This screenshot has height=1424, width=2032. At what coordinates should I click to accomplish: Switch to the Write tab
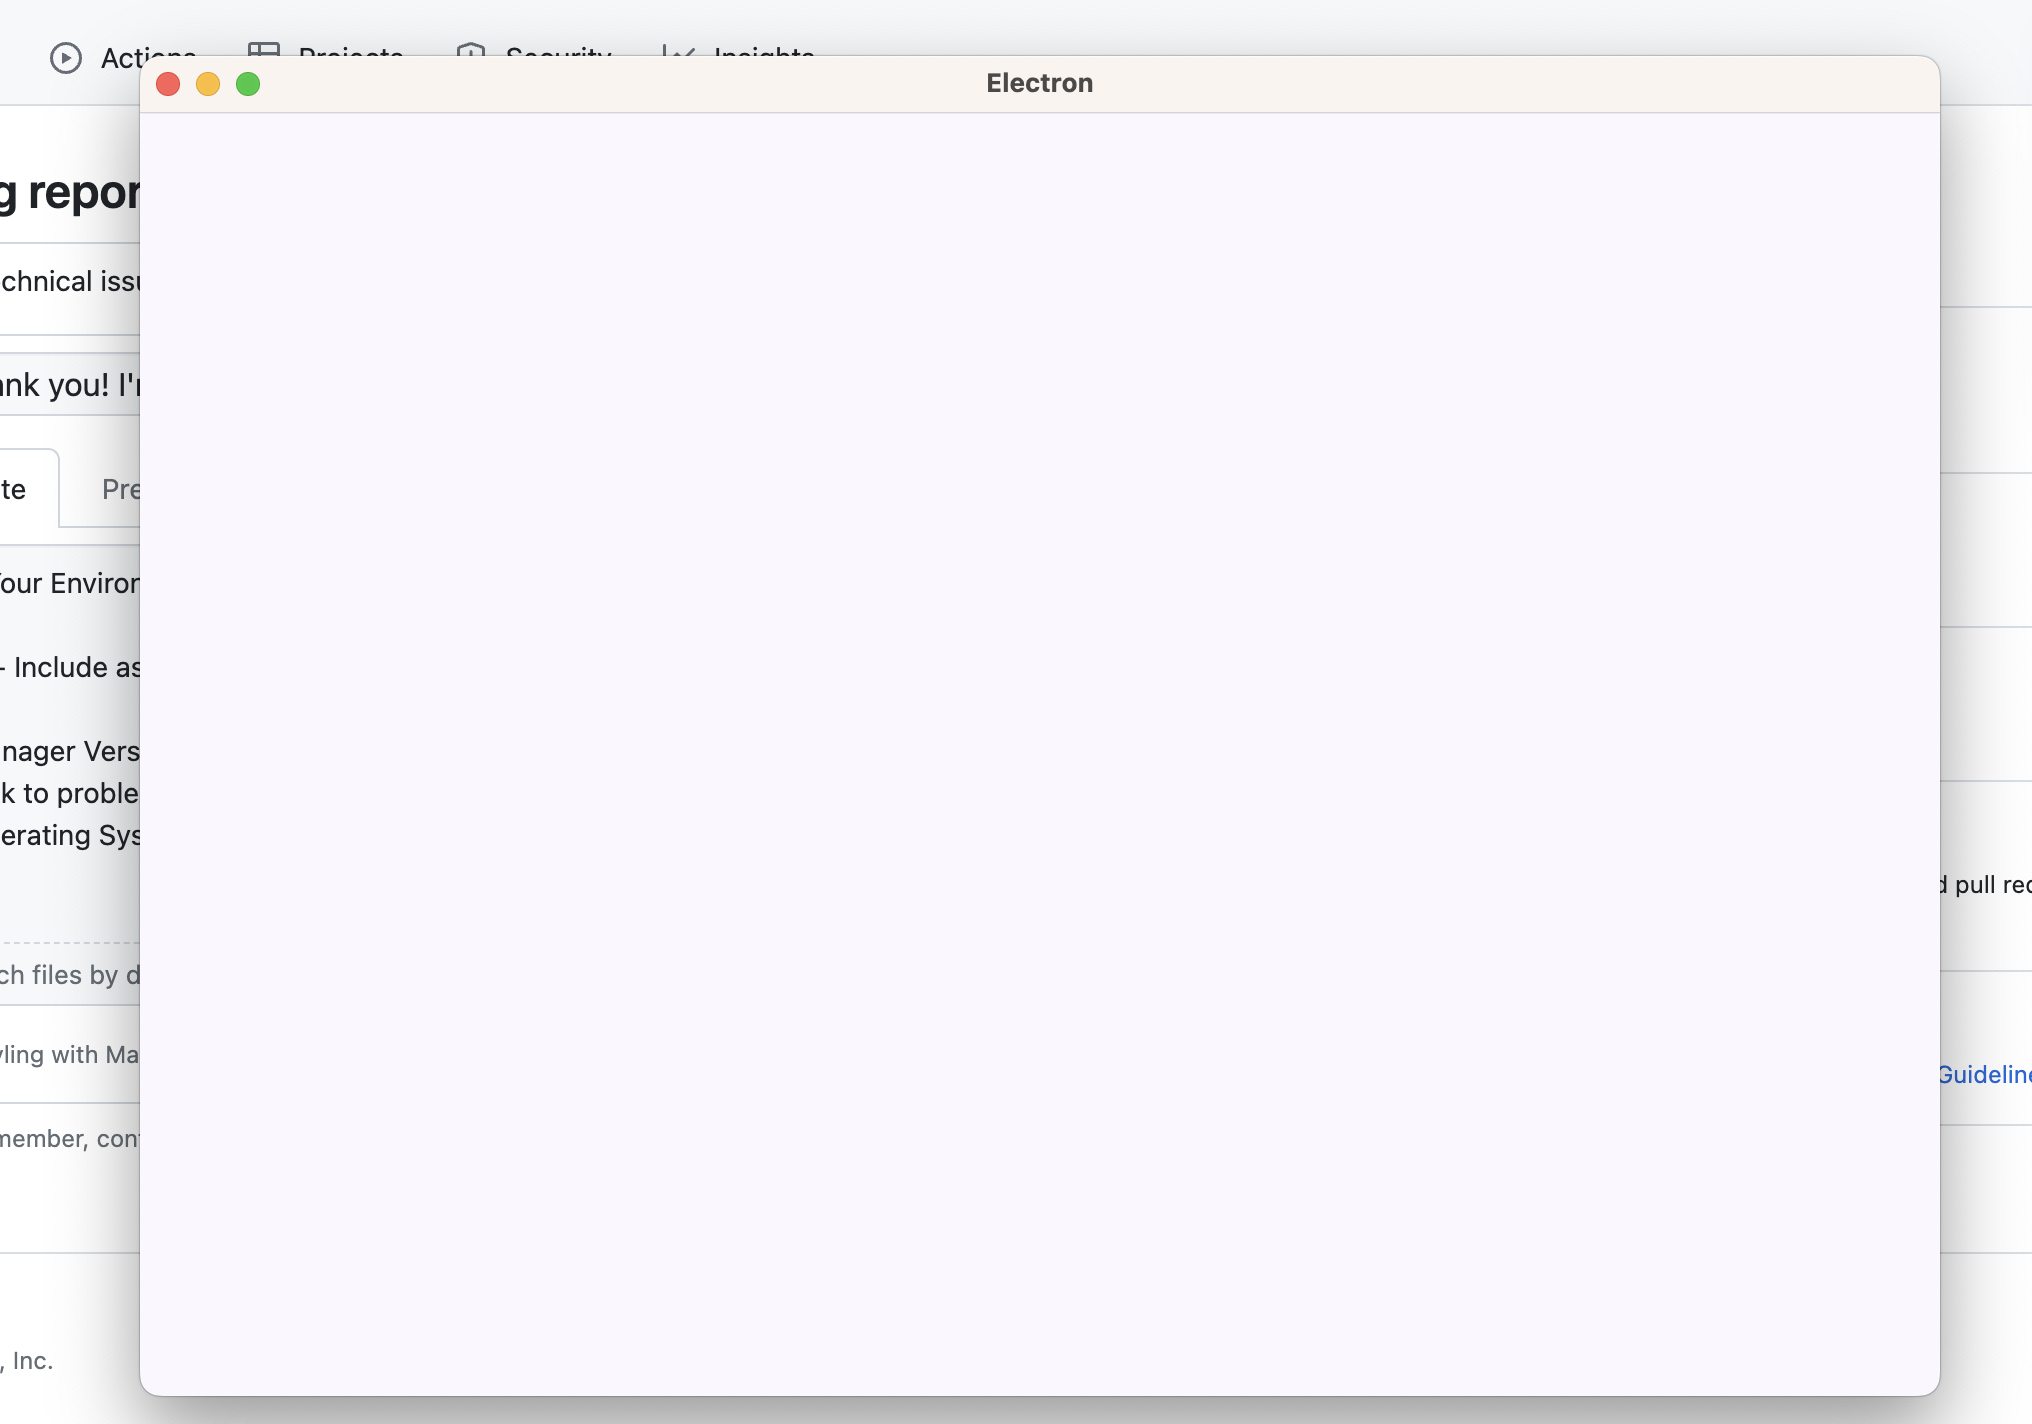coord(15,489)
